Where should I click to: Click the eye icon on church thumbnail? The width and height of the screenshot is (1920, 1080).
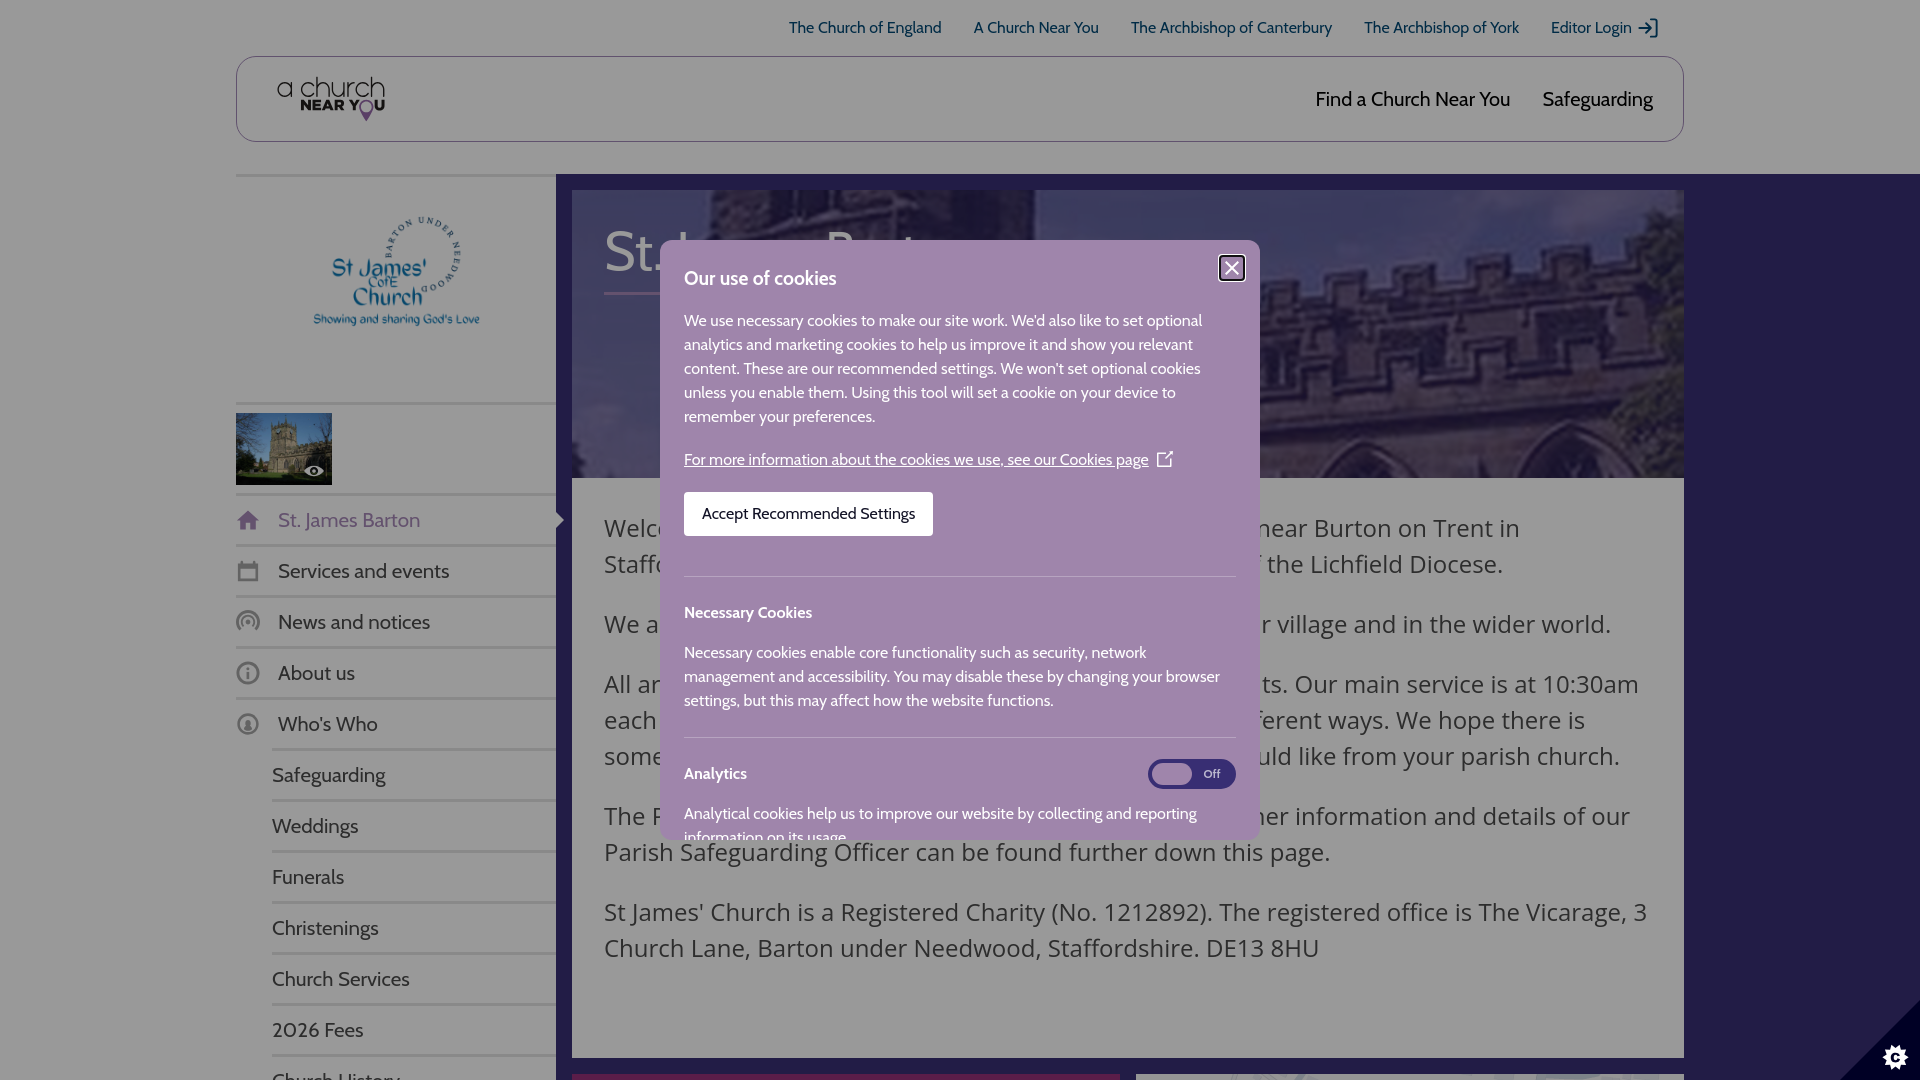tap(314, 471)
